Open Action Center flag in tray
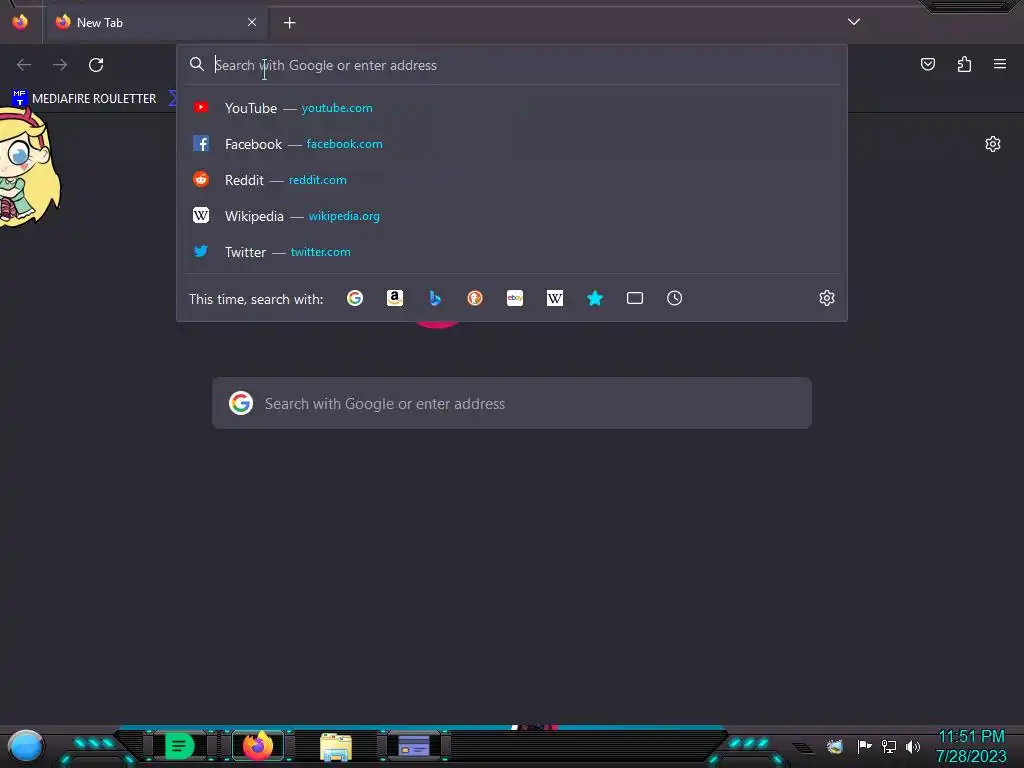This screenshot has width=1024, height=768. point(865,746)
